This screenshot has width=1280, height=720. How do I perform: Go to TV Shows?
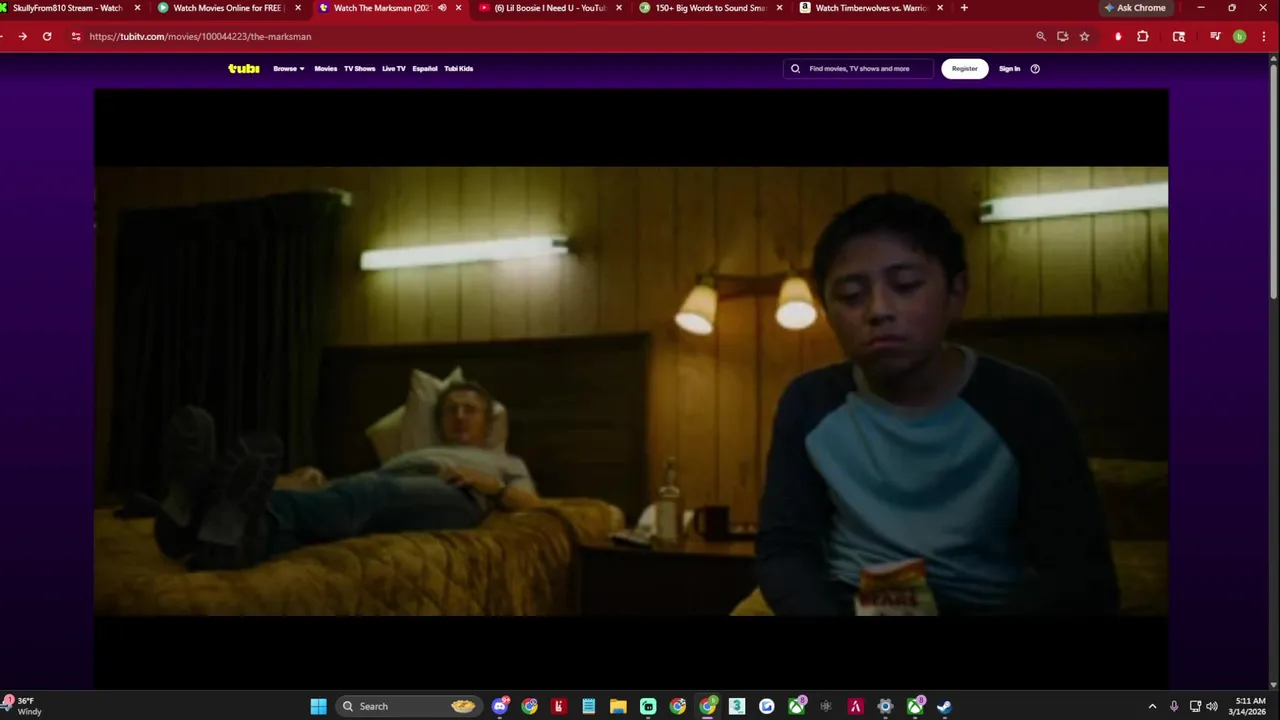coord(359,69)
